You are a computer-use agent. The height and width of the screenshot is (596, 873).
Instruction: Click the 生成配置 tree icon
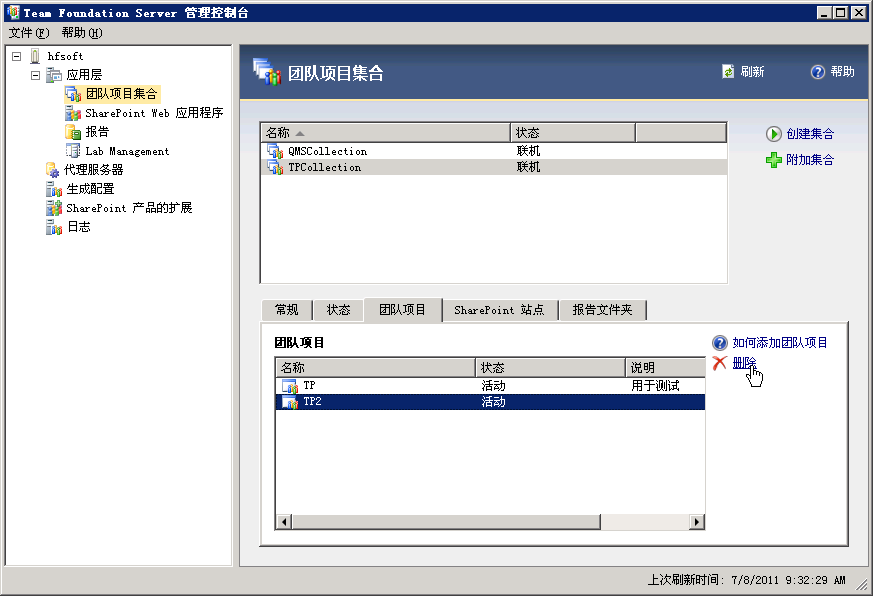point(54,189)
